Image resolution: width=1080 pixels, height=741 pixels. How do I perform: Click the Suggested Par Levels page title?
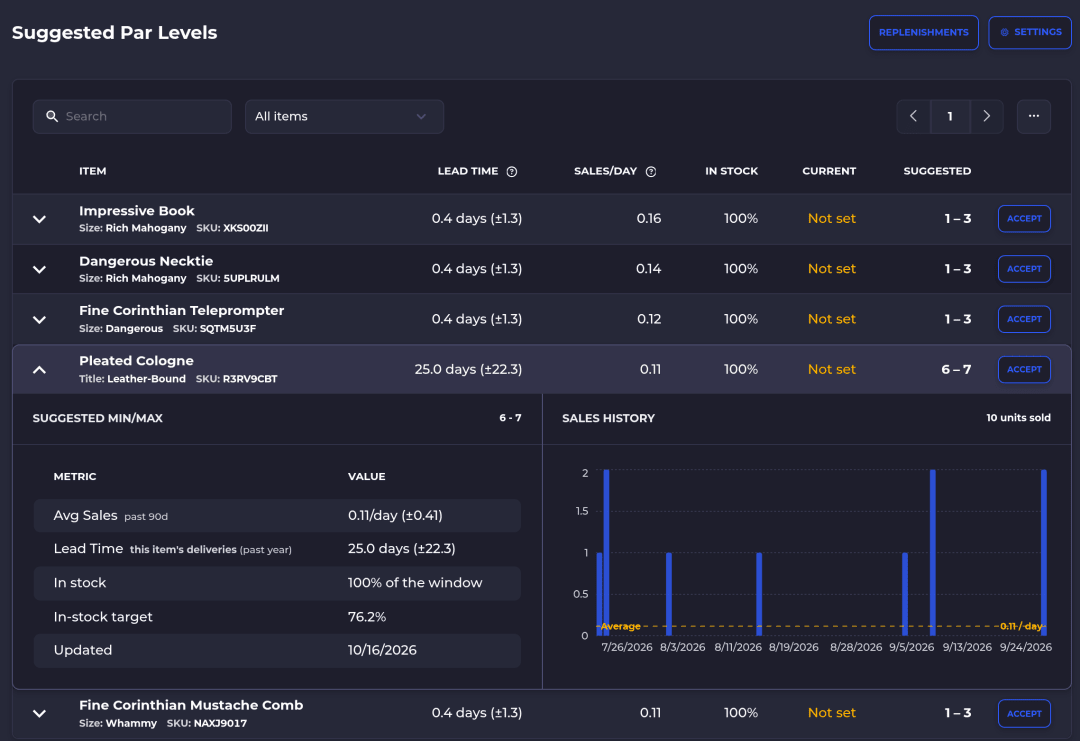pyautogui.click(x=114, y=33)
